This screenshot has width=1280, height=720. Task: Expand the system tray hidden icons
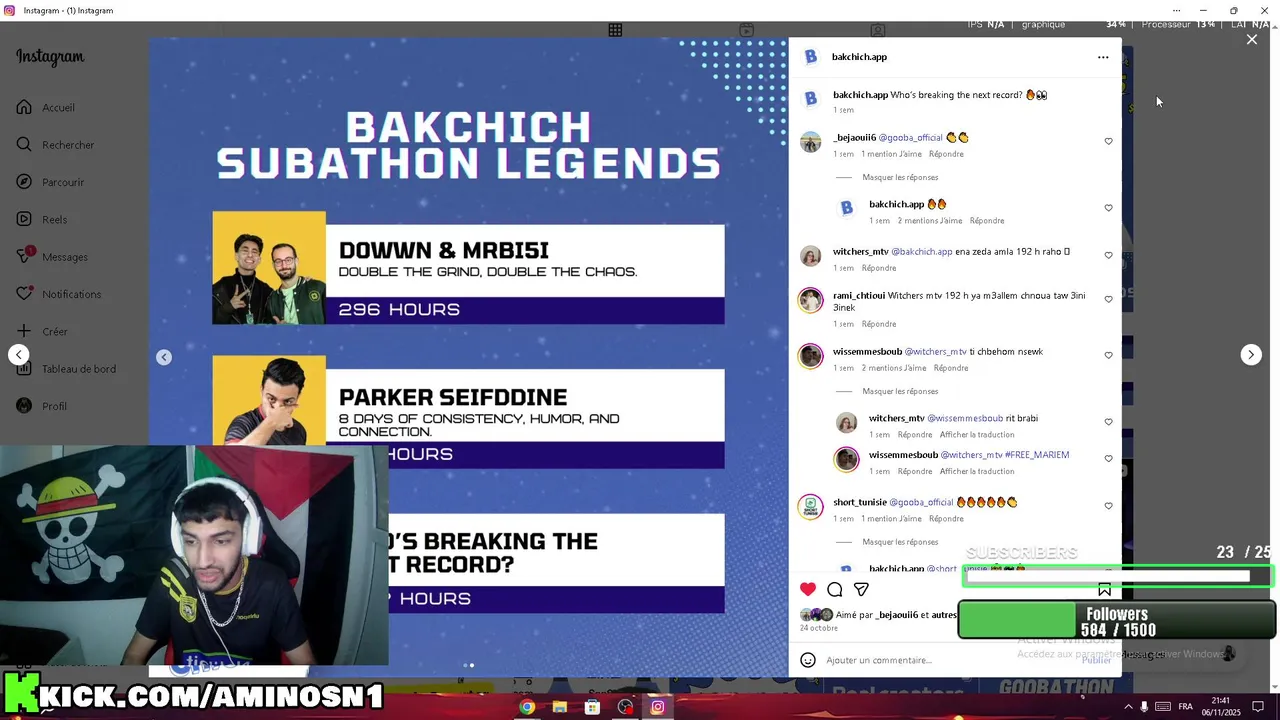click(x=1129, y=707)
